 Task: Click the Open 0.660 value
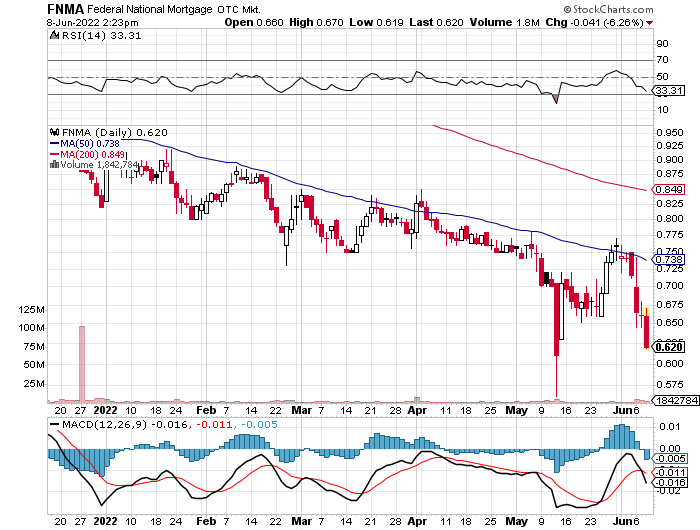[254, 22]
